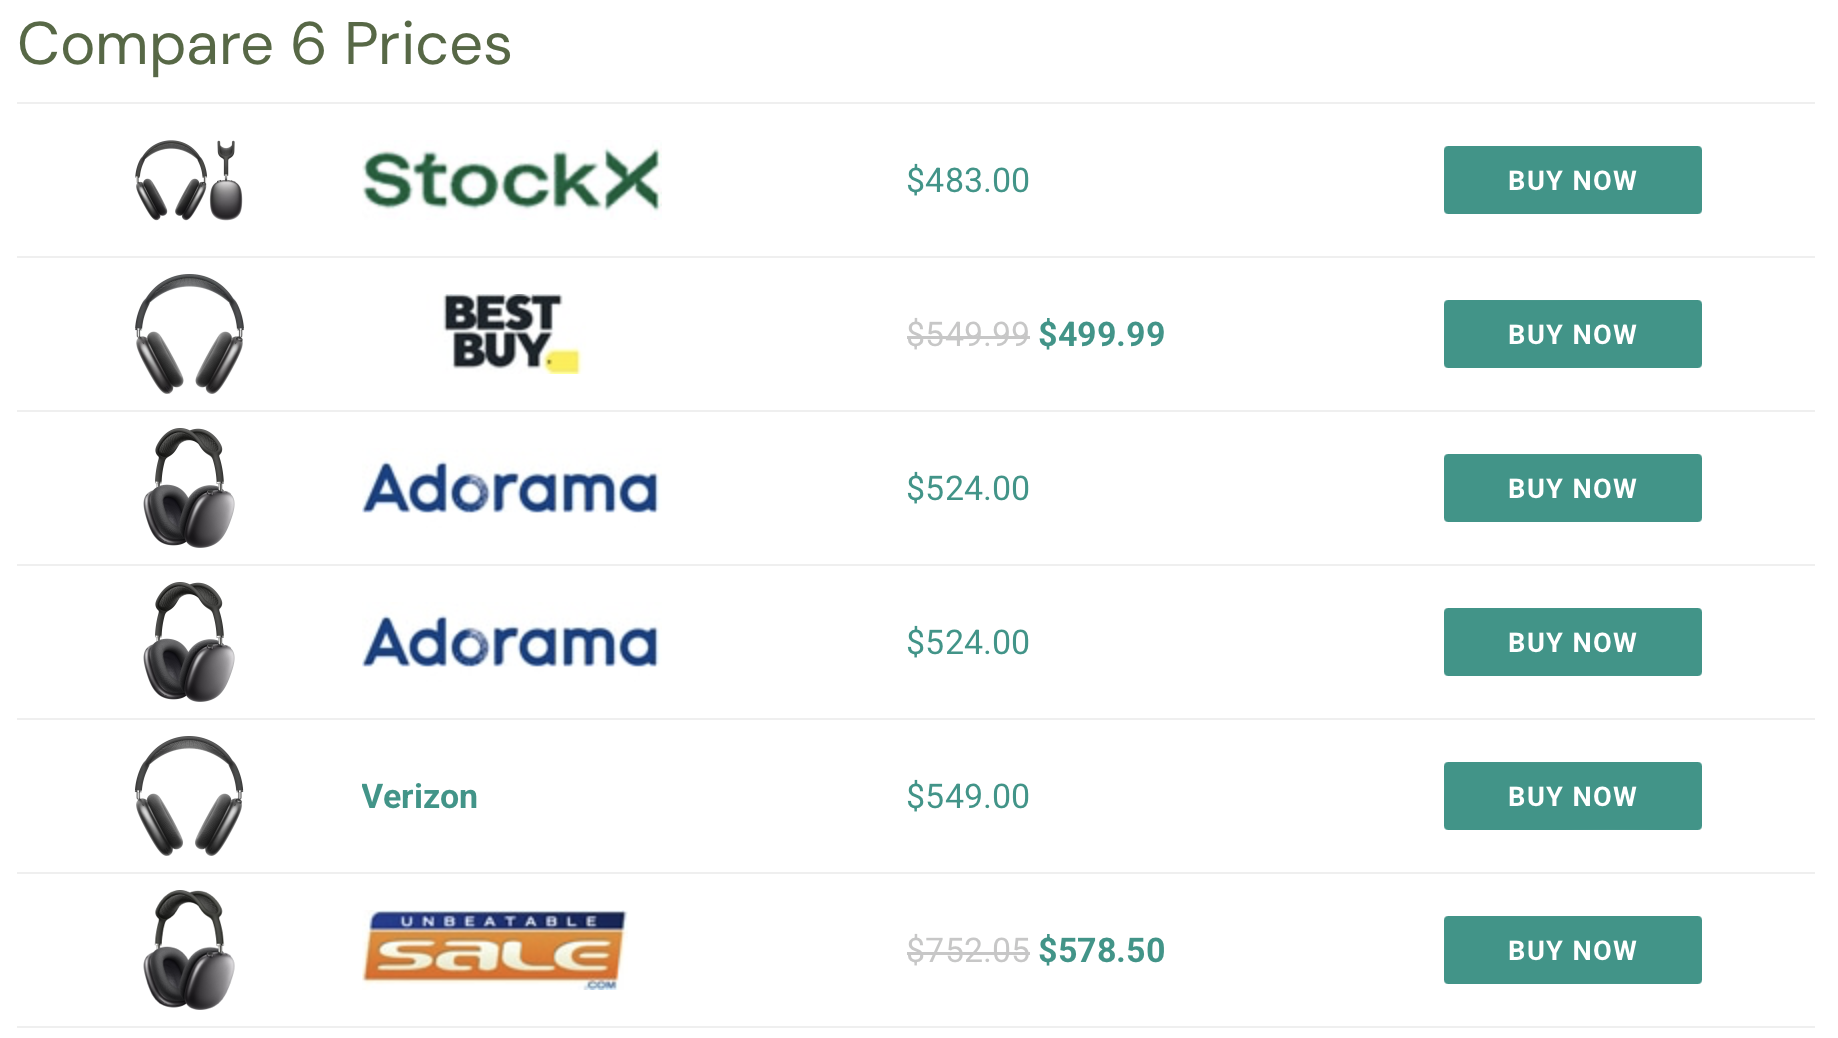Open headphones thumbnail in Unbeatable Sale row
This screenshot has width=1838, height=1038.
pyautogui.click(x=189, y=950)
